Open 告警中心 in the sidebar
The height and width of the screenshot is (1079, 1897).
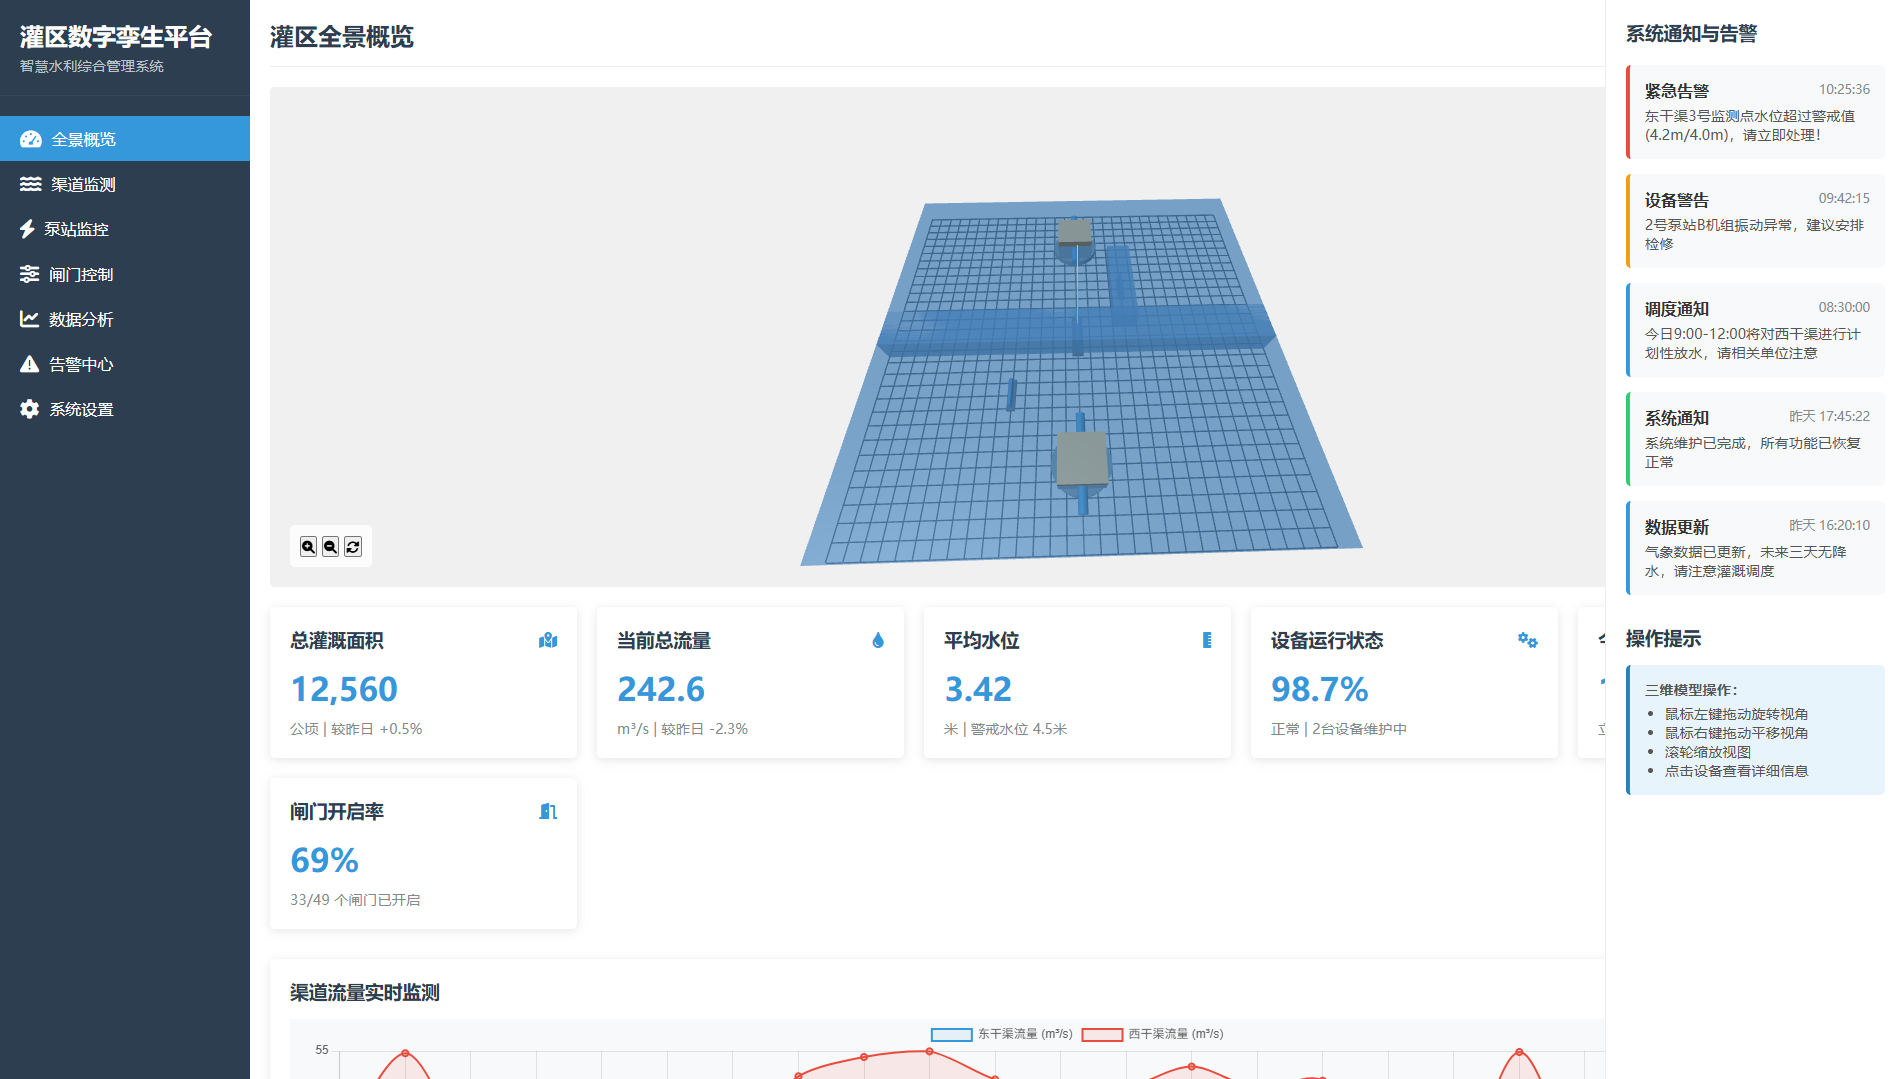point(81,364)
